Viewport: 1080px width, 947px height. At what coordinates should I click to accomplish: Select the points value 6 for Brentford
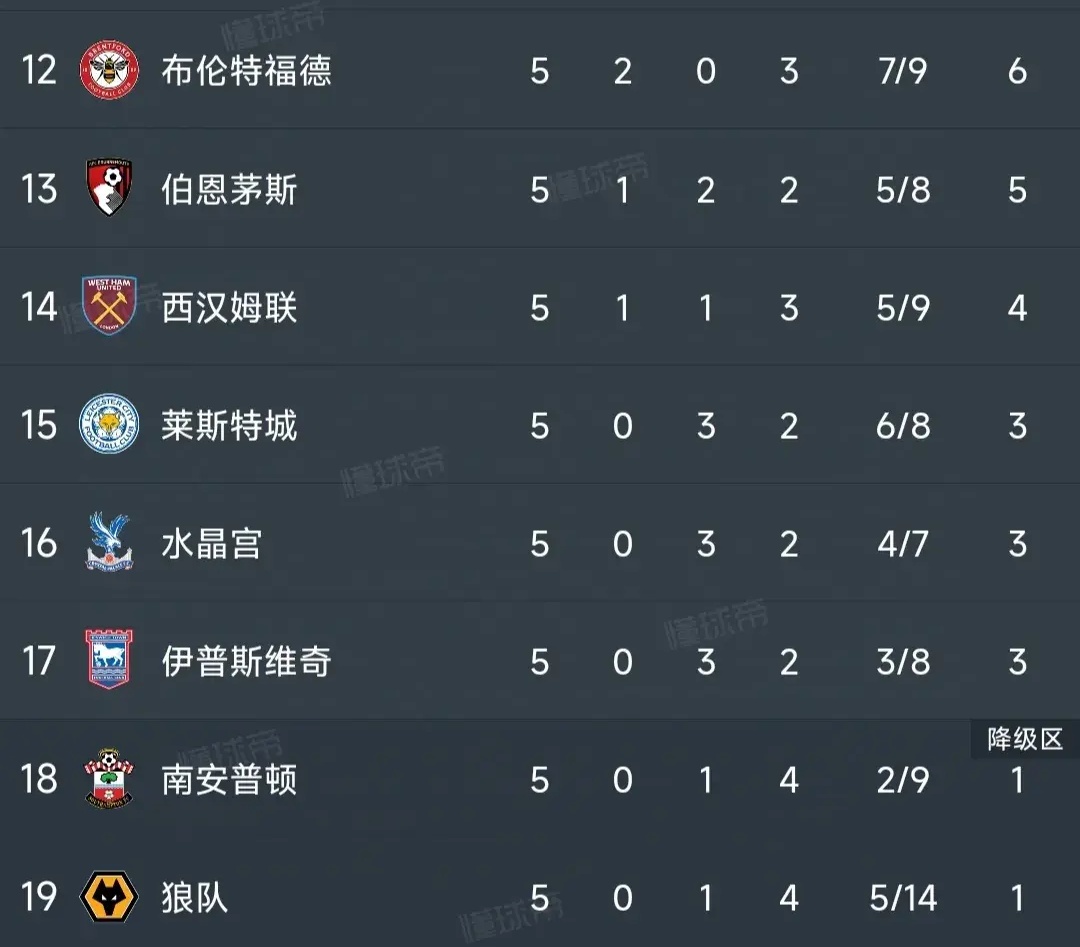click(1017, 72)
